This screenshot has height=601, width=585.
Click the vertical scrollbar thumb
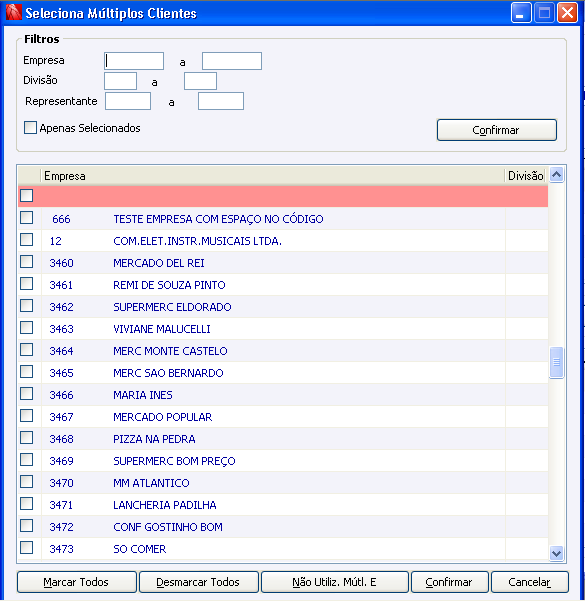(556, 362)
